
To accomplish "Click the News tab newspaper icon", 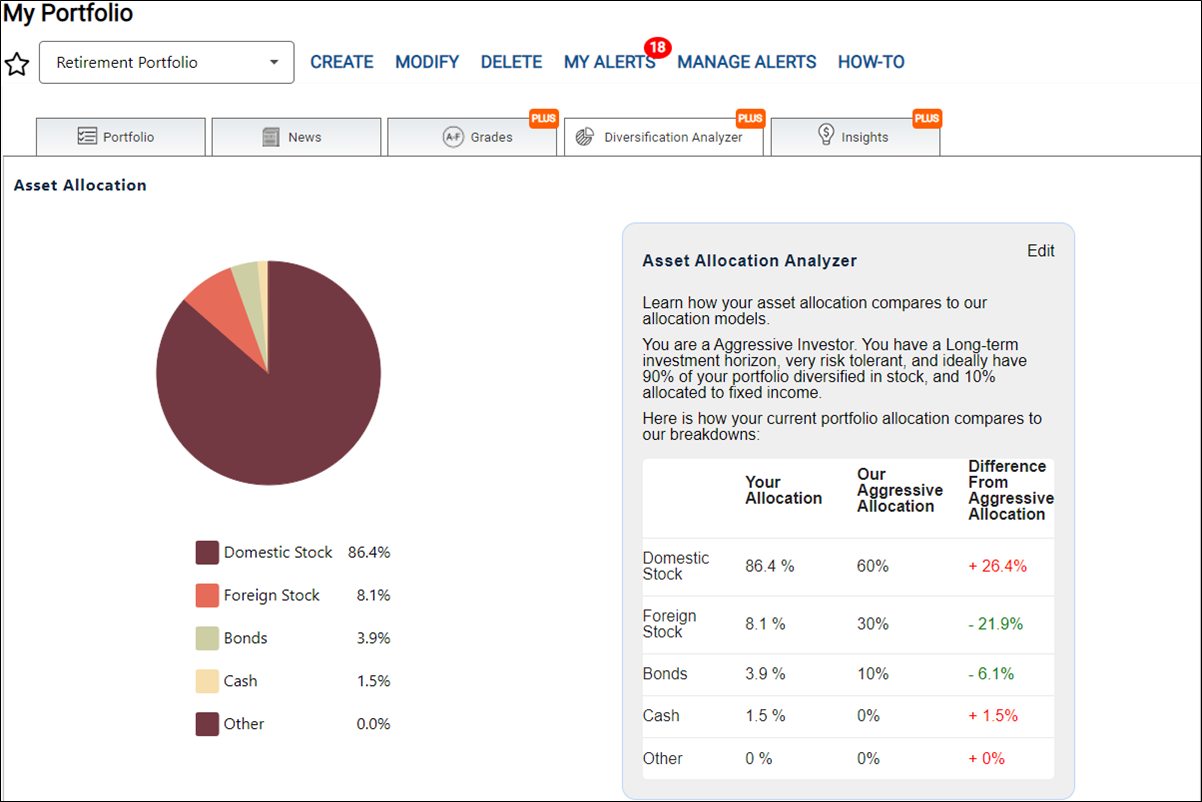I will click(270, 137).
